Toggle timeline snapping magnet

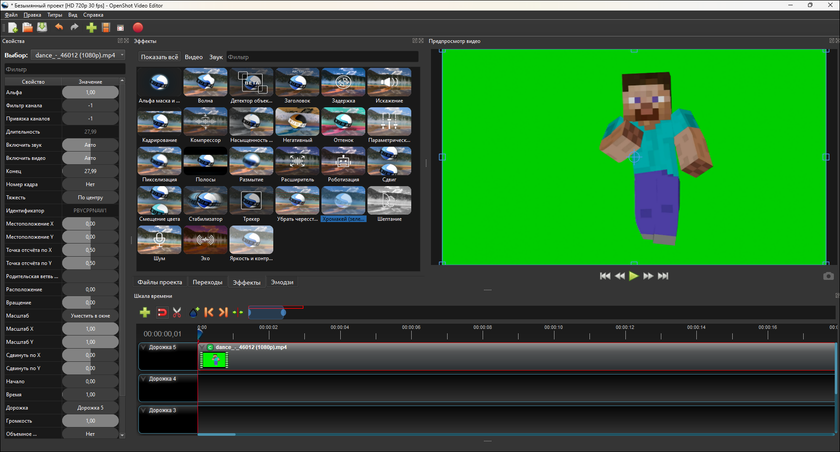coord(161,312)
